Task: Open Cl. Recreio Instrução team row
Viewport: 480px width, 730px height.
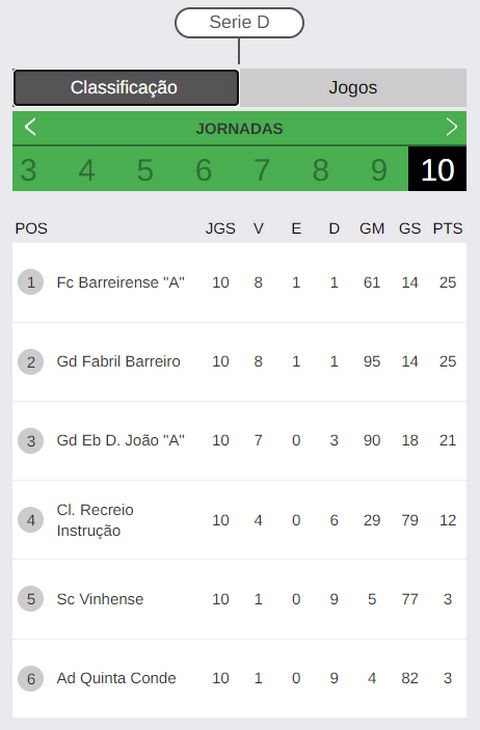Action: [239, 520]
